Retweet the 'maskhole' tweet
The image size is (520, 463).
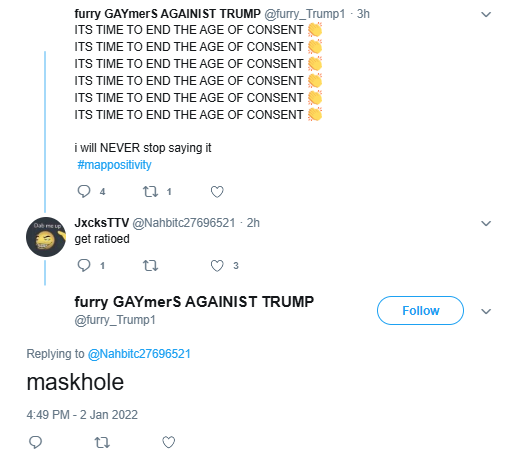pos(102,442)
